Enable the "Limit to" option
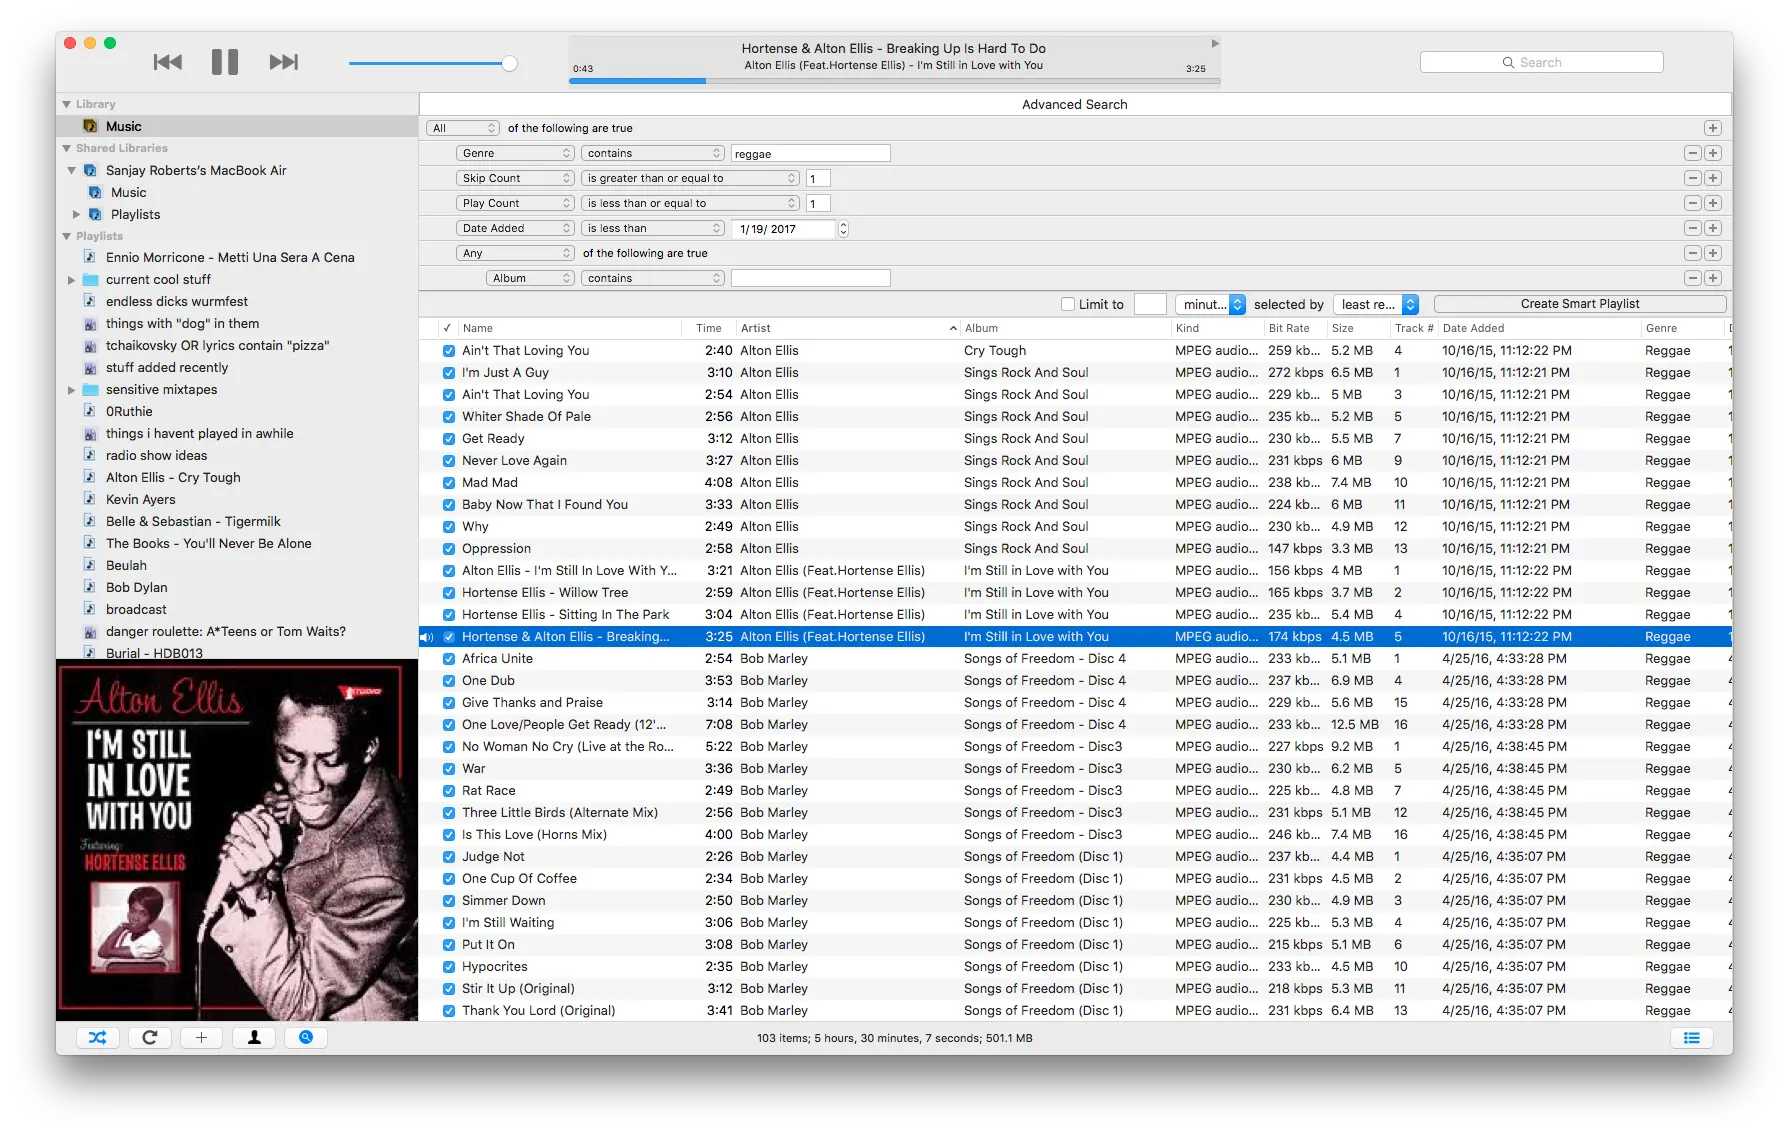Image resolution: width=1789 pixels, height=1135 pixels. pyautogui.click(x=1068, y=304)
